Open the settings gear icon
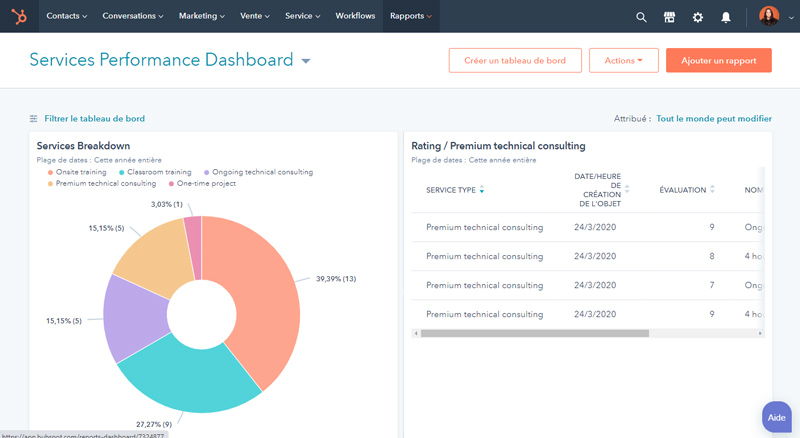 (x=697, y=17)
